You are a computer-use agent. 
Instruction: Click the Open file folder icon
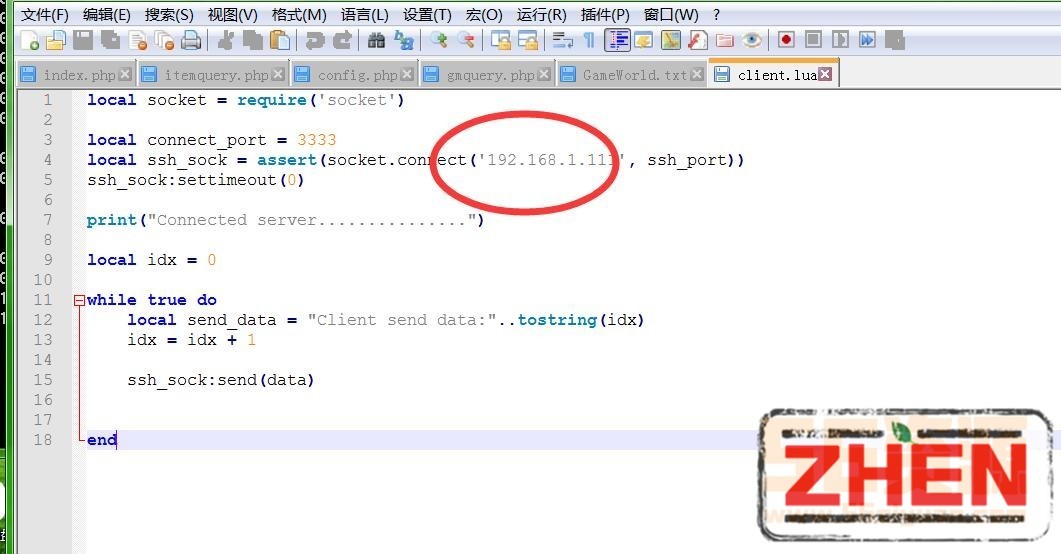coord(56,41)
